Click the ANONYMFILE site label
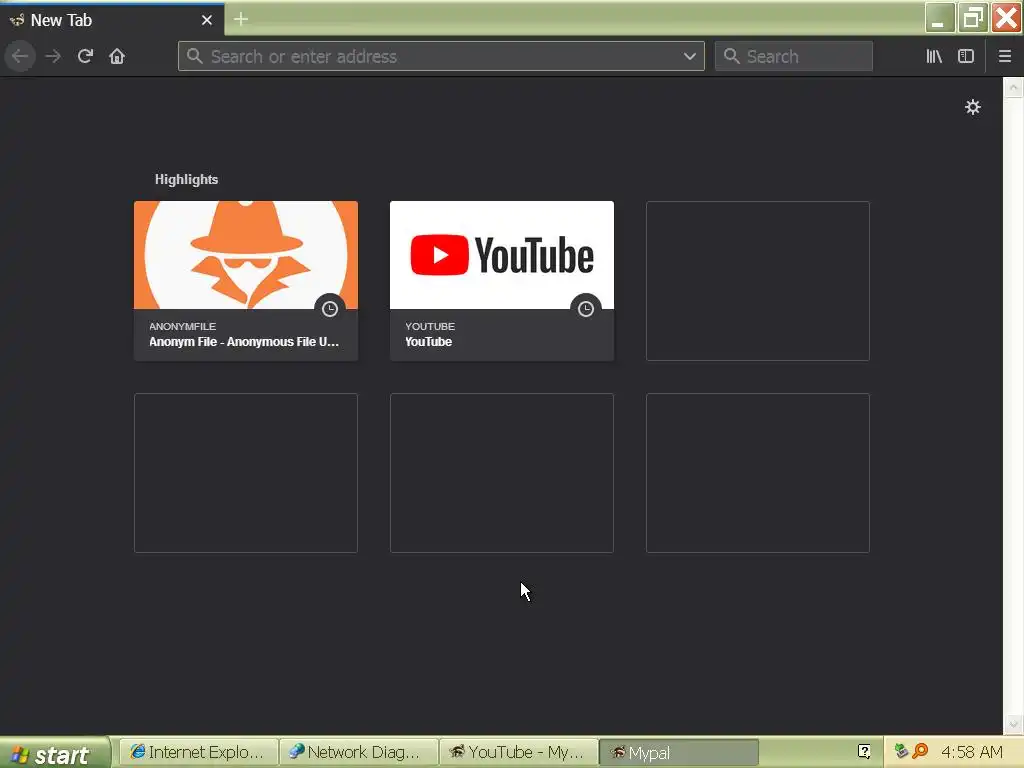This screenshot has height=768, width=1024. [182, 327]
